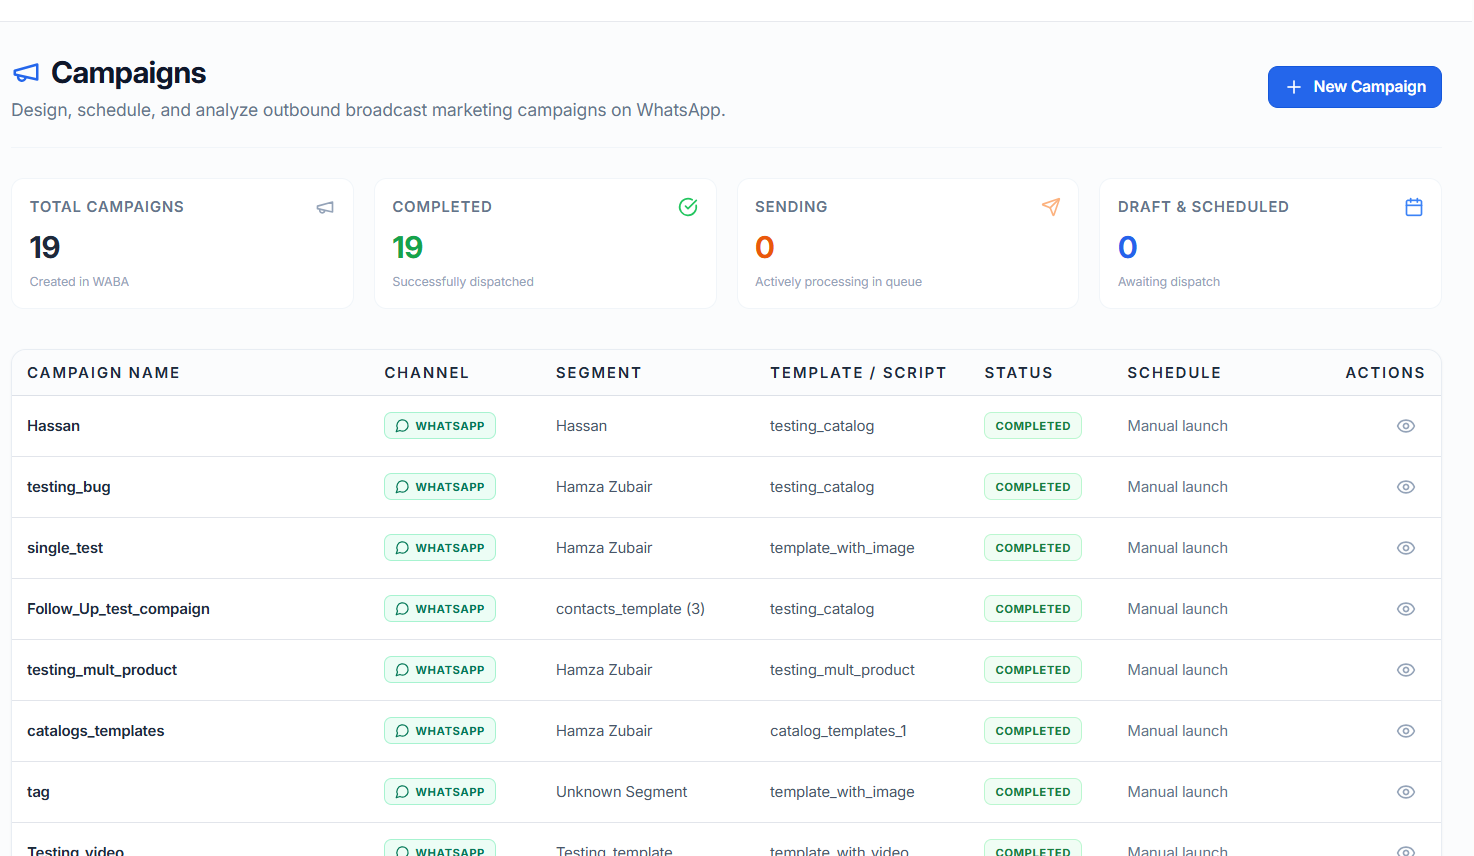Click the Status column header
The width and height of the screenshot is (1474, 856).
coord(1018,373)
